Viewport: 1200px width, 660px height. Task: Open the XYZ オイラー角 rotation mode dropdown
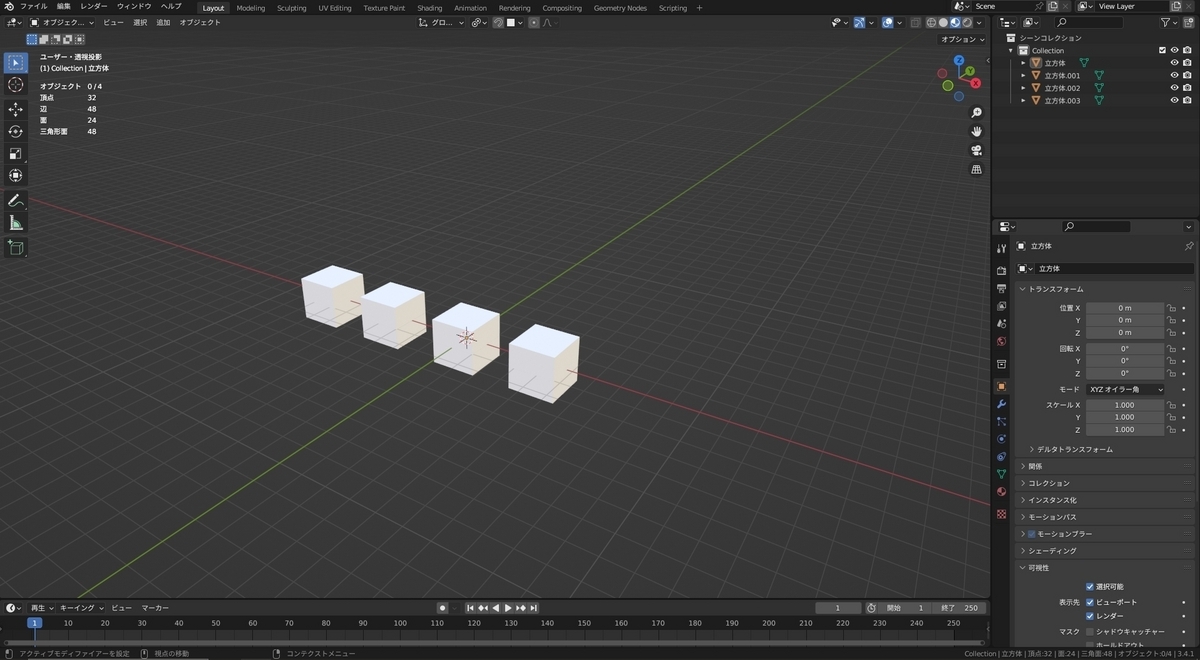1125,389
